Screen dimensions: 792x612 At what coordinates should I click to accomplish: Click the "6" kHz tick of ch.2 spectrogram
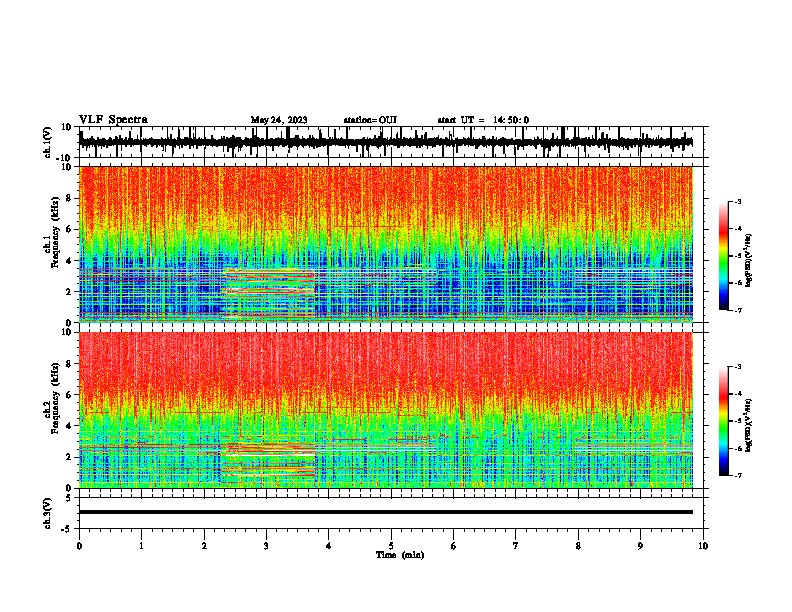pos(69,395)
